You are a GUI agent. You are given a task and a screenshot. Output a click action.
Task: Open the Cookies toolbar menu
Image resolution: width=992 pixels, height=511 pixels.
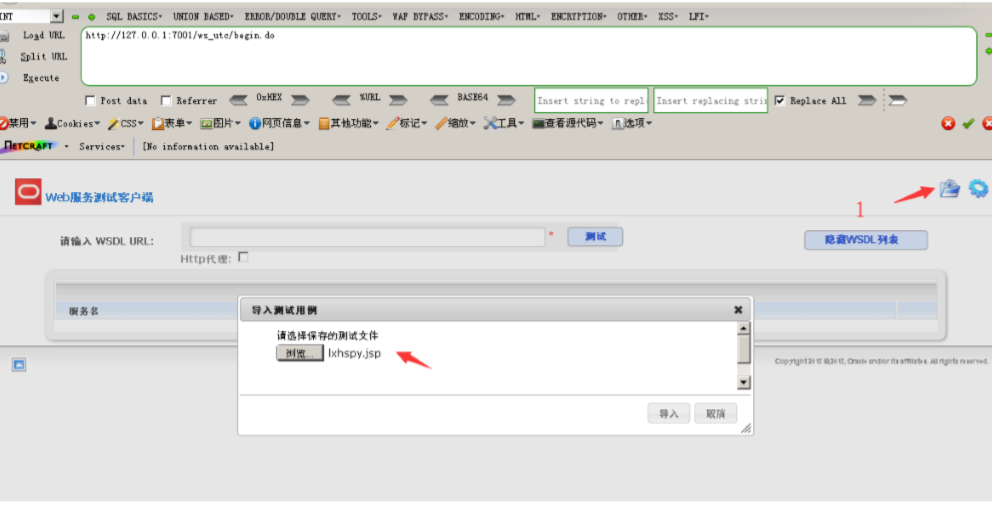(x=72, y=123)
